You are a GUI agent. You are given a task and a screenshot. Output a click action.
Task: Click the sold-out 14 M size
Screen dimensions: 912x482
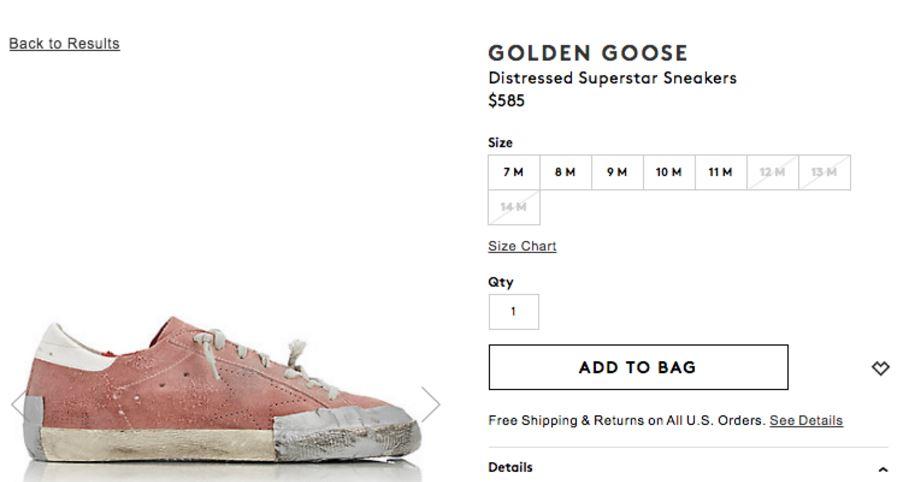(x=514, y=207)
